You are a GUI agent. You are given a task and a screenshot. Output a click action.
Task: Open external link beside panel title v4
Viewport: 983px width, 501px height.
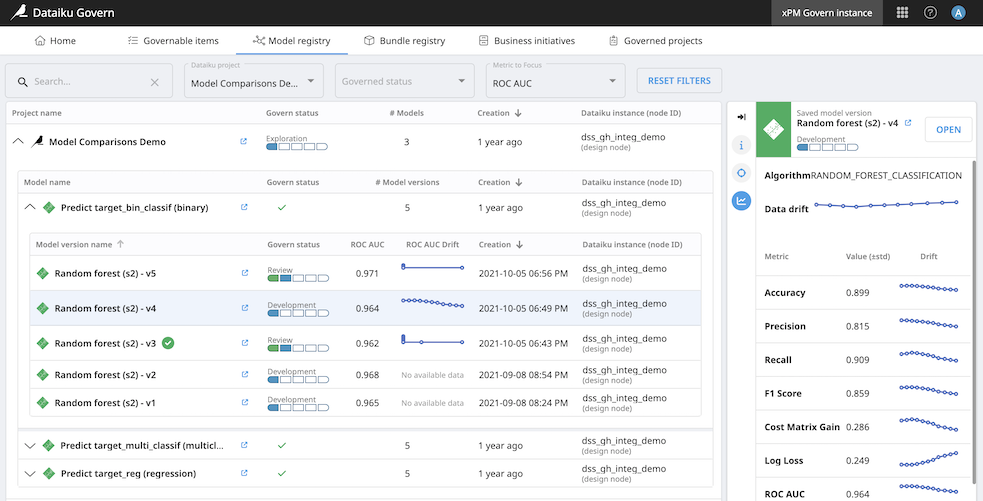tap(908, 124)
